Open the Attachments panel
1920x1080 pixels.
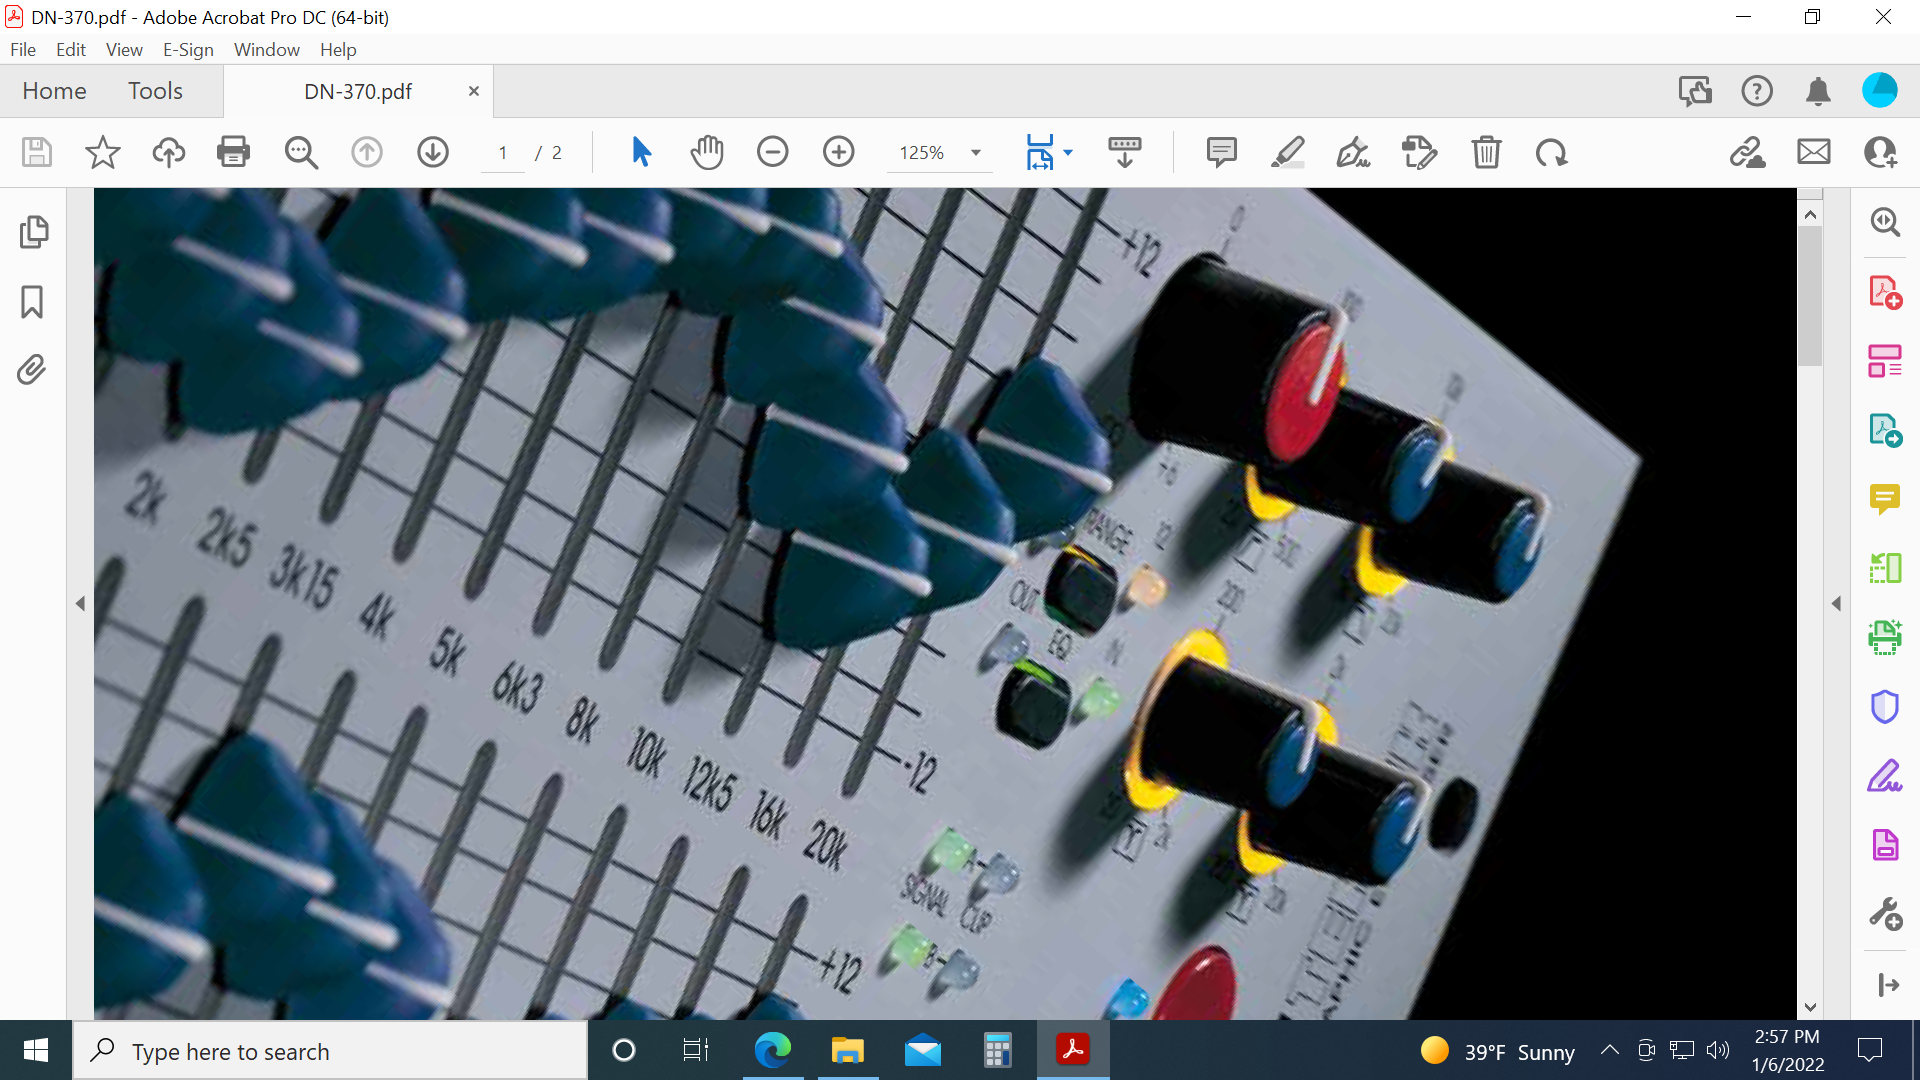coord(31,369)
